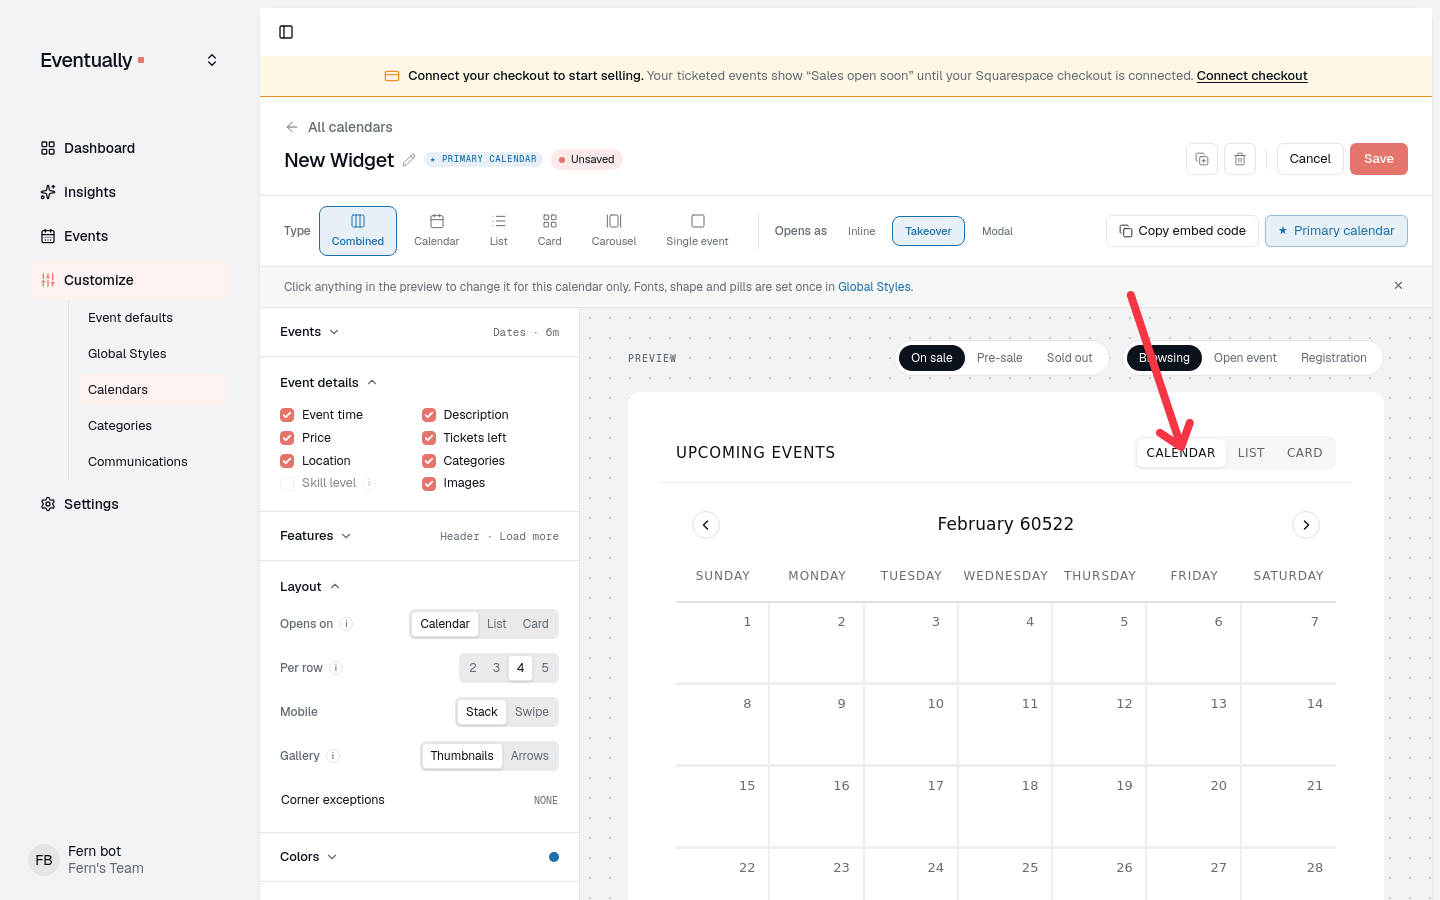Duplicate this calendar widget
This screenshot has height=900, width=1440.
(1202, 159)
